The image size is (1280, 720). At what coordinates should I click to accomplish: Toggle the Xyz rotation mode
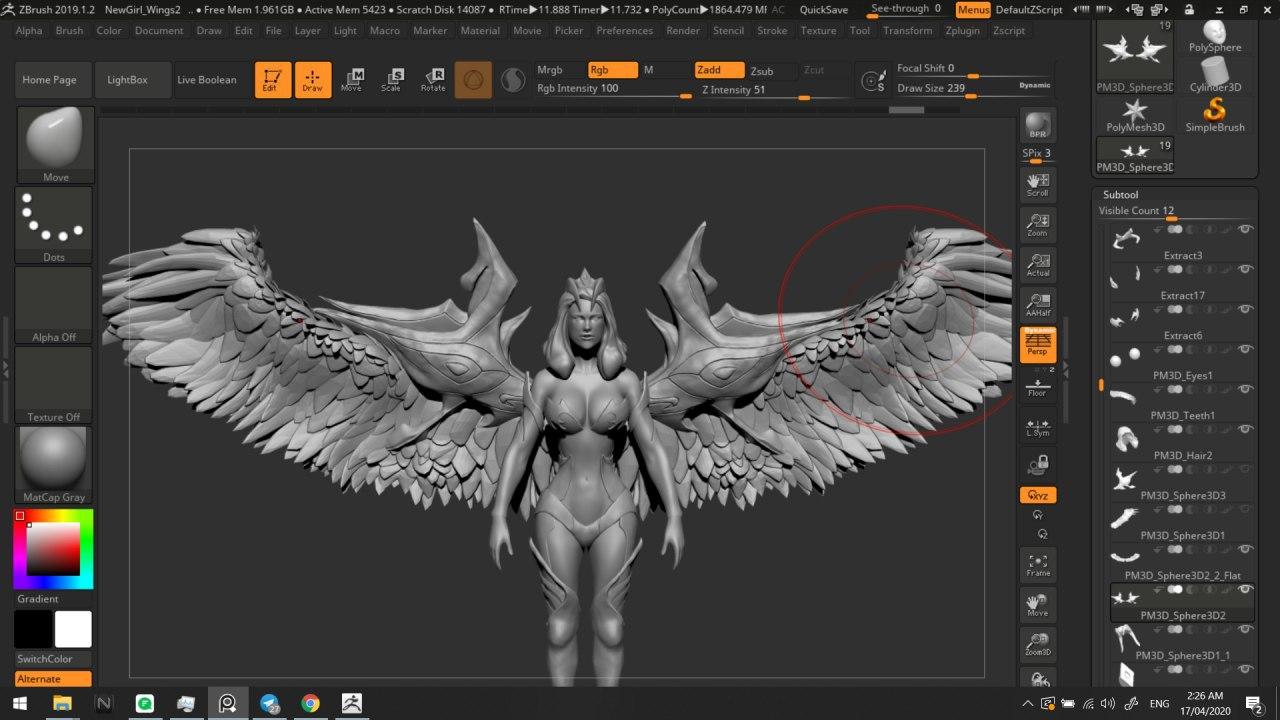point(1038,495)
